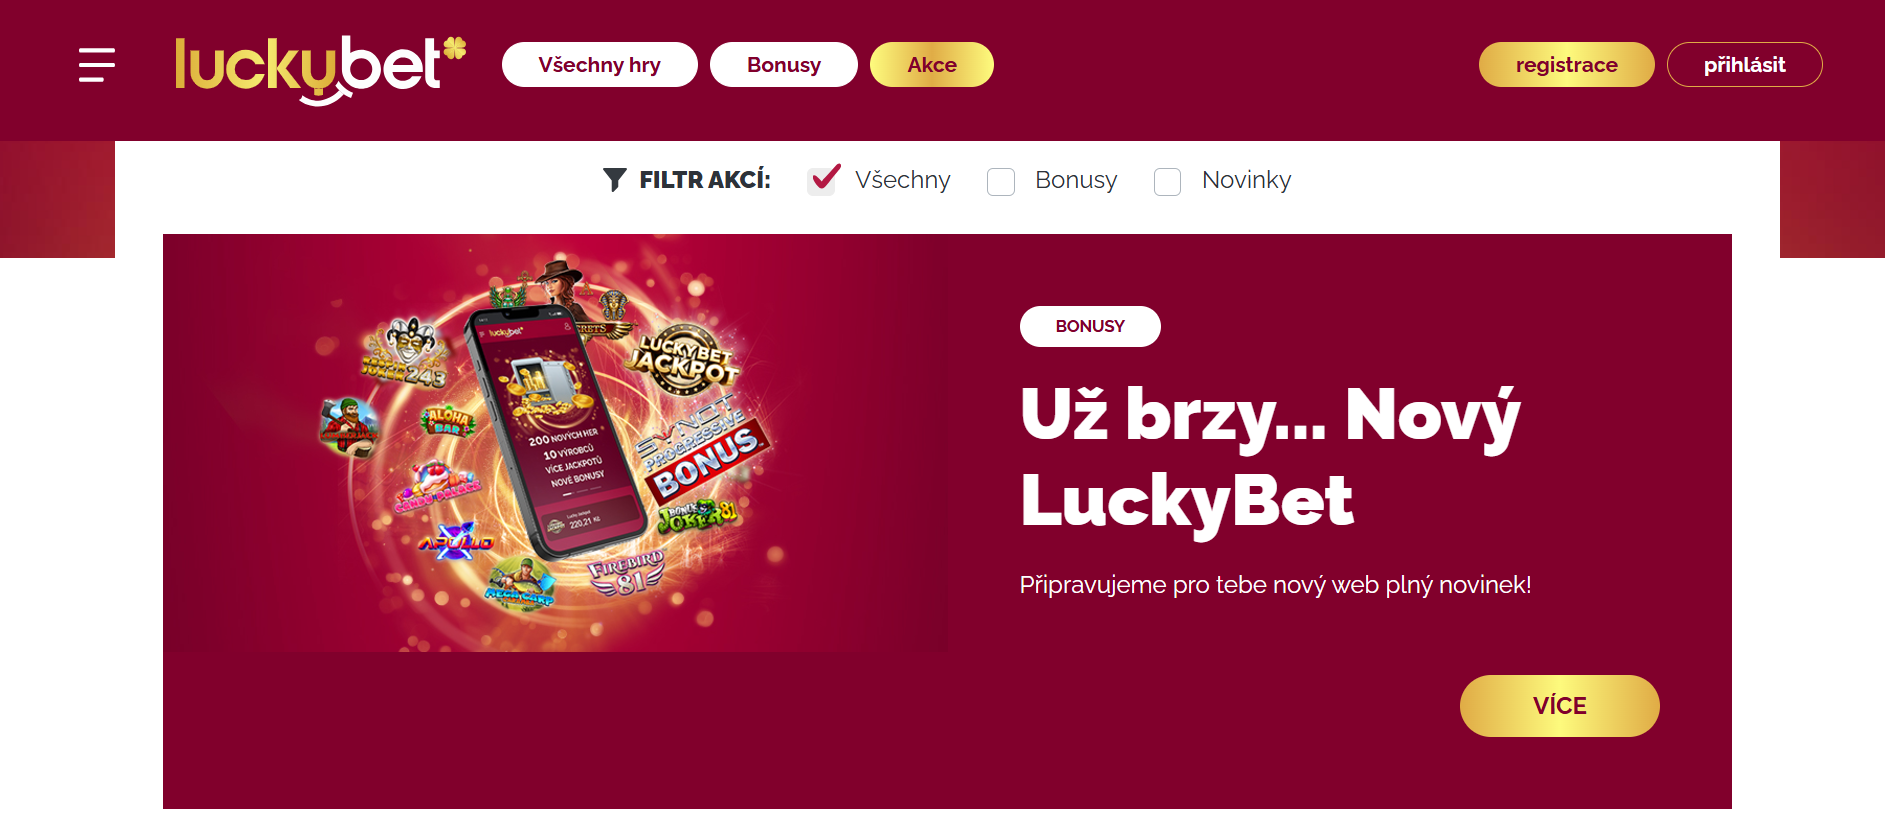Uncheck the Všechny filter checkbox
This screenshot has width=1885, height=814.
(x=822, y=181)
